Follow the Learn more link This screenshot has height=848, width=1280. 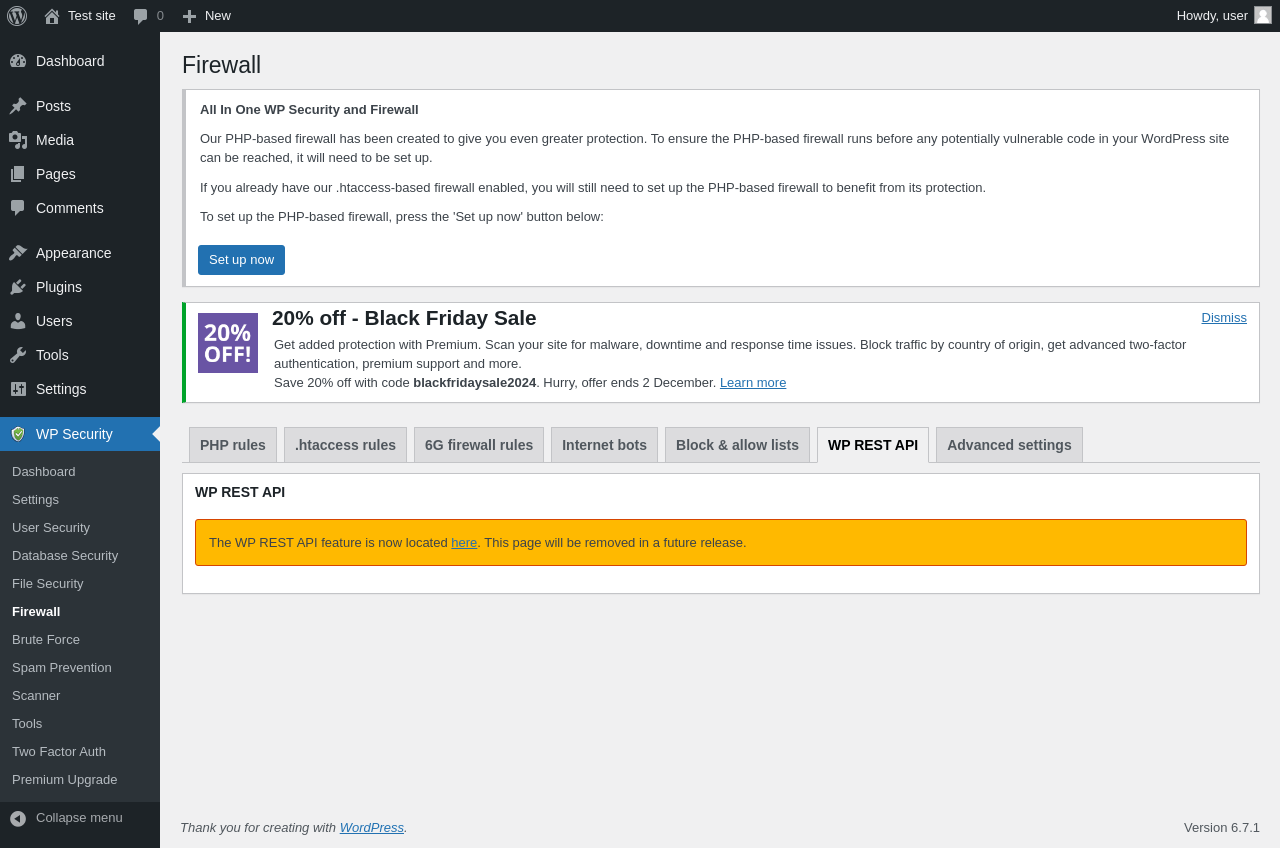coord(753,383)
